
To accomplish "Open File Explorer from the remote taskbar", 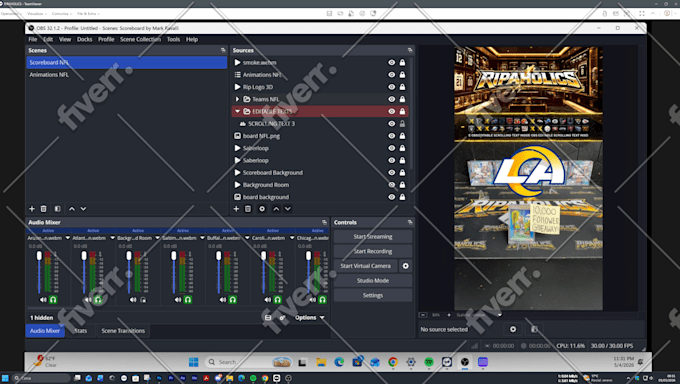I will 321,362.
